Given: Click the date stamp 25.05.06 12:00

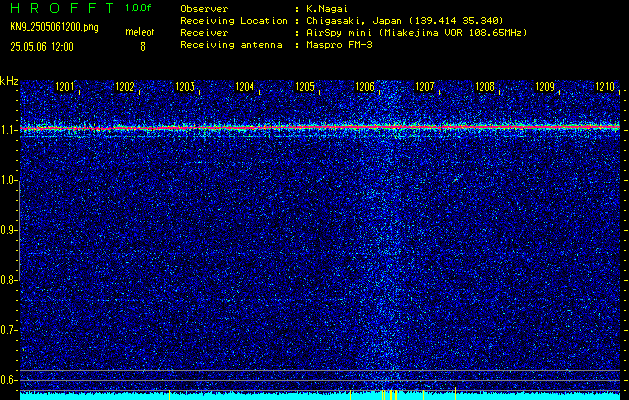Looking at the screenshot, I should pos(42,47).
